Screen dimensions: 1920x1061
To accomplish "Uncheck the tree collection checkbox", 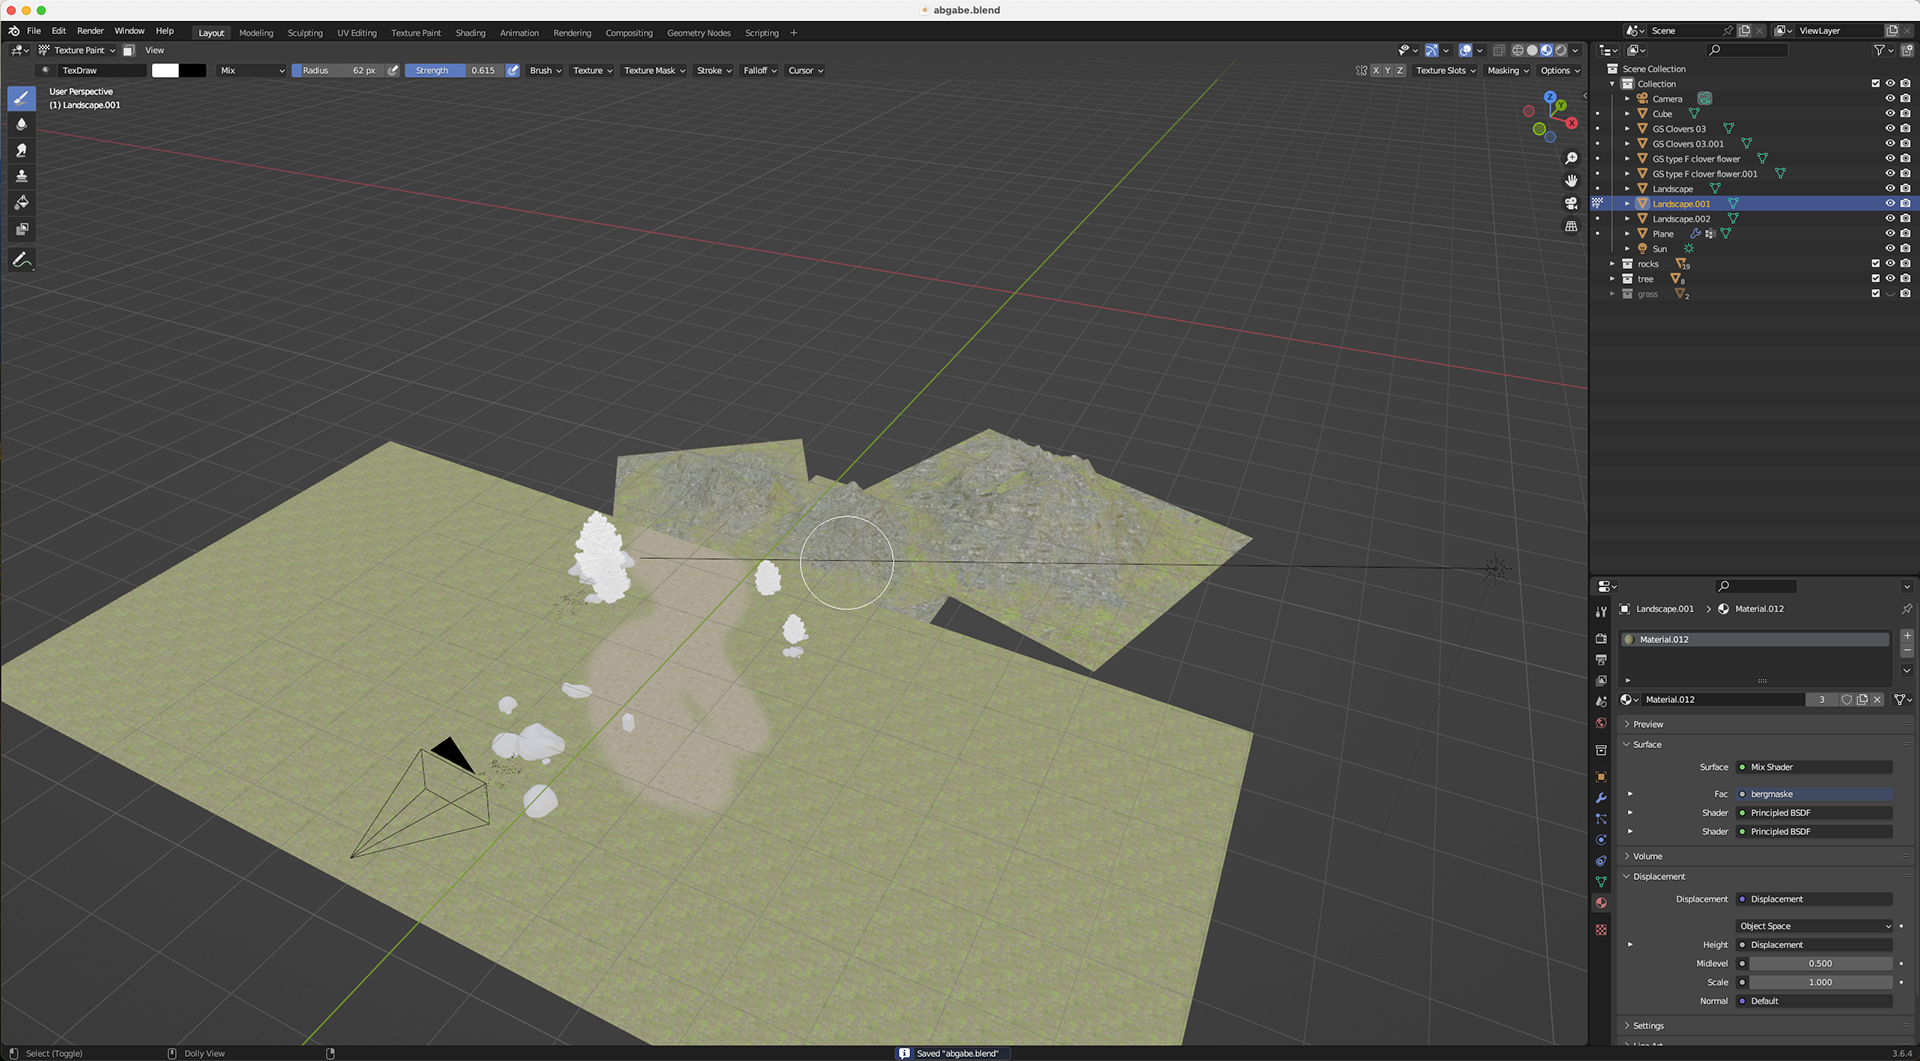I will tap(1875, 279).
